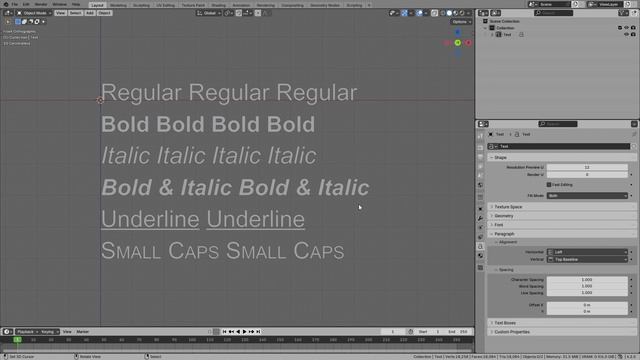Open the World properties tab
The image size is (640, 360).
pos(480,185)
